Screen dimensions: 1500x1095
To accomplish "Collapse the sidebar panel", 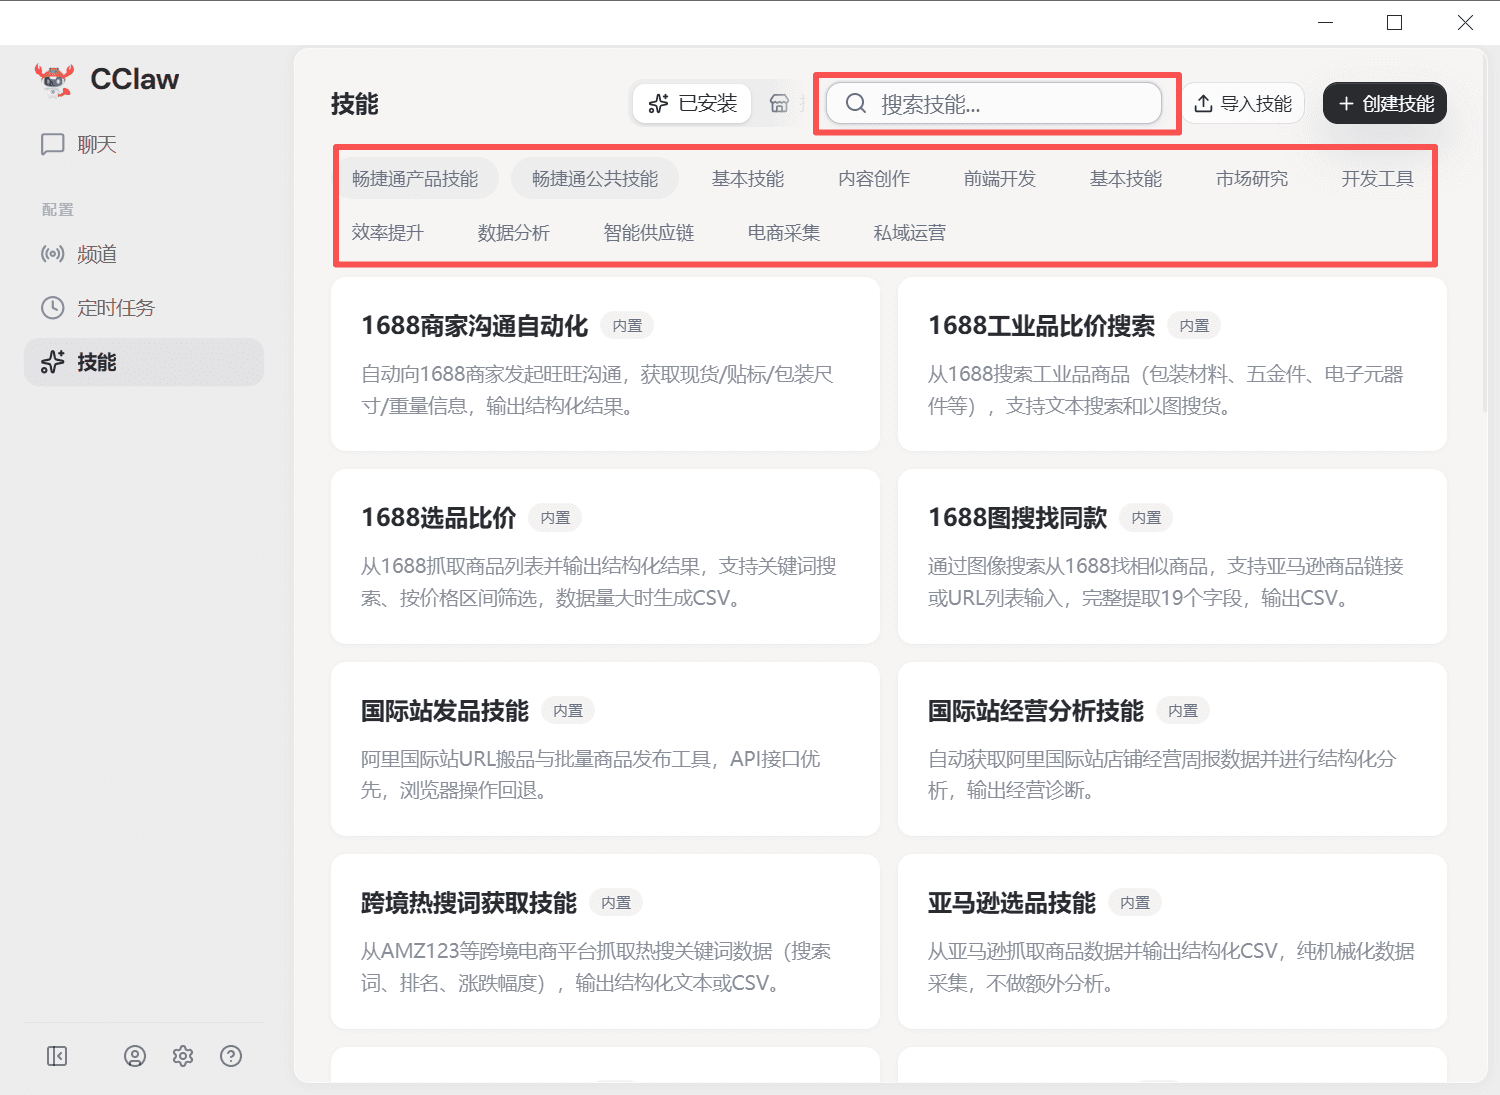I will coord(57,1055).
